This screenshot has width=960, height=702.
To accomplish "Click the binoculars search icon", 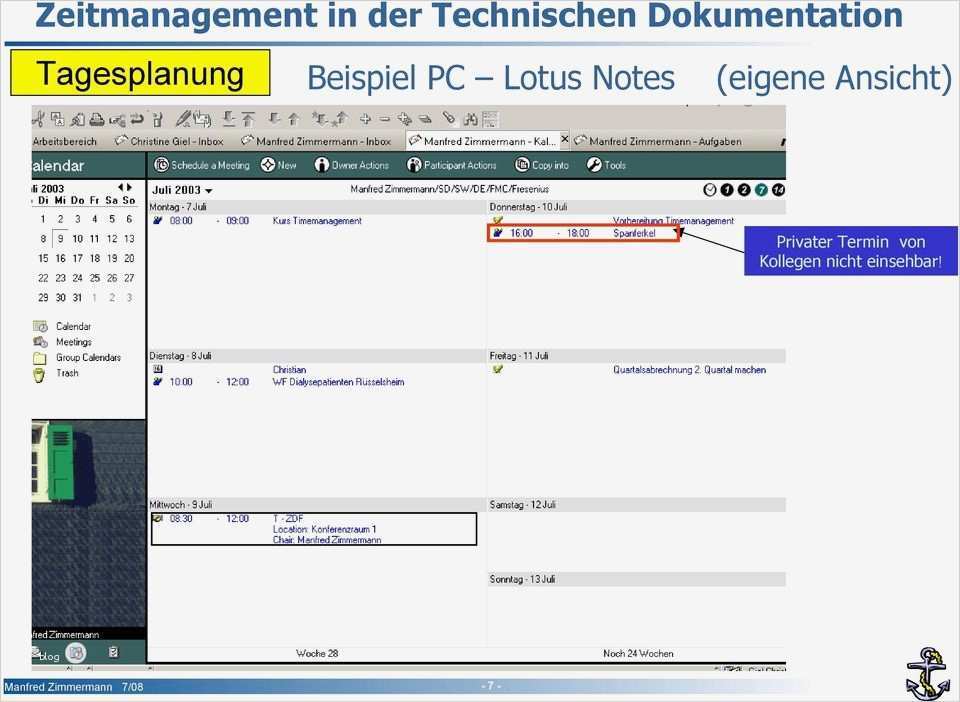I will click(x=471, y=119).
